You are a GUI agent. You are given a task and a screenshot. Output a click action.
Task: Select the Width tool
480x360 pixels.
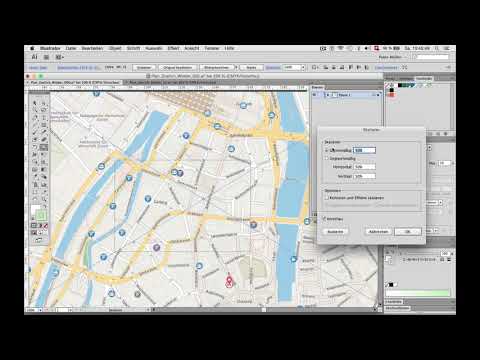coord(35,155)
